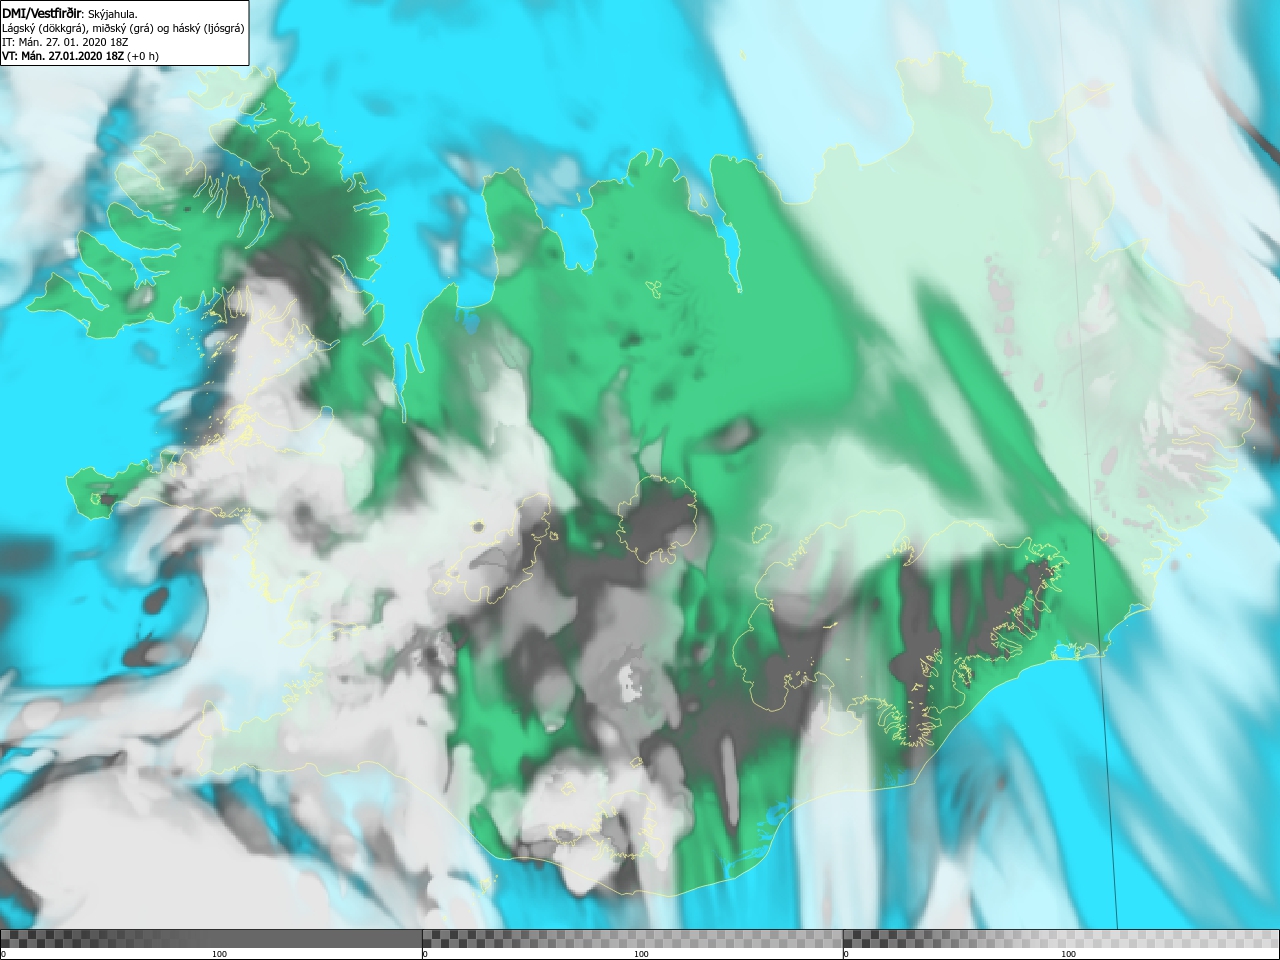The image size is (1280, 960).
Task: Click the IT initial time line
Action: (x=65, y=42)
